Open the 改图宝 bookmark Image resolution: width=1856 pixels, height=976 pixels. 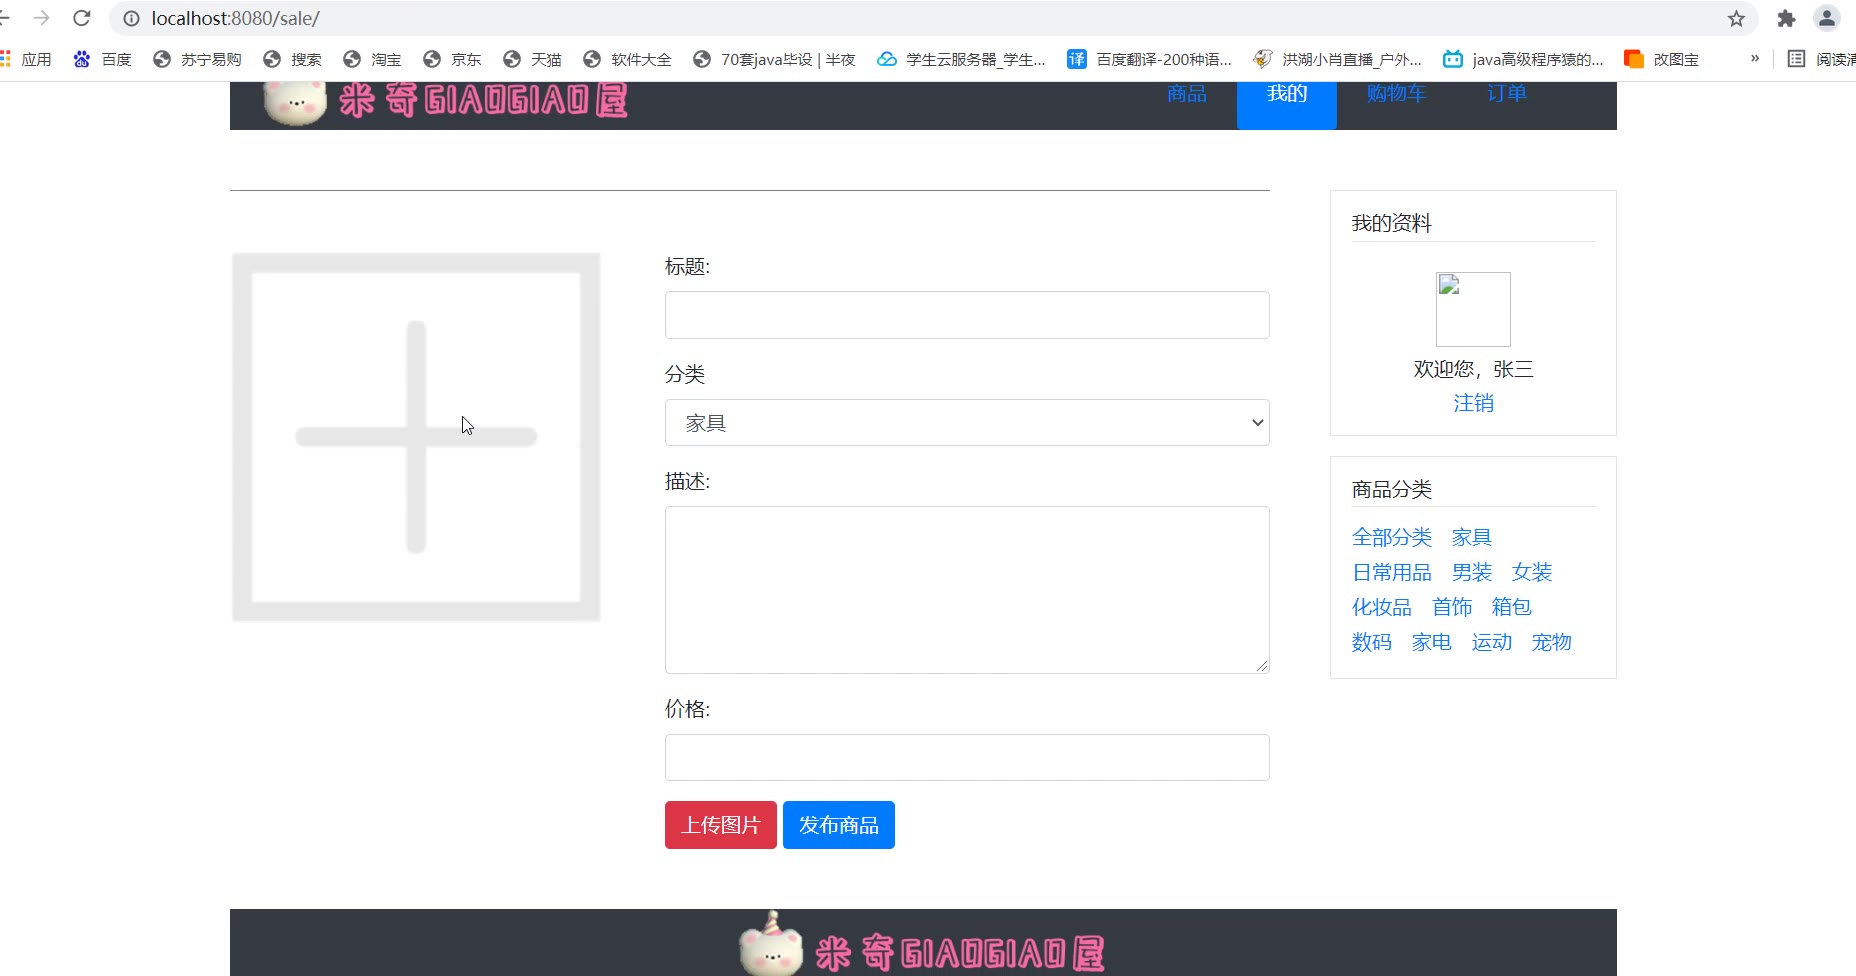click(1662, 59)
